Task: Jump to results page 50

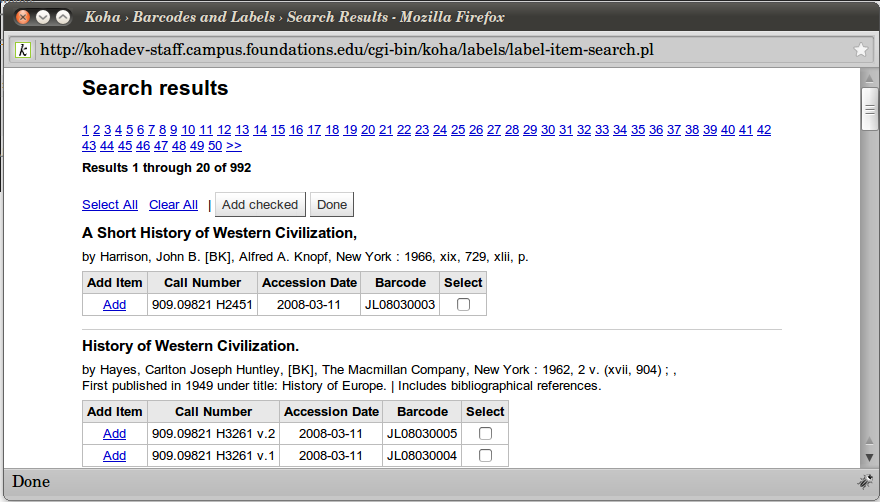Action: tap(215, 146)
